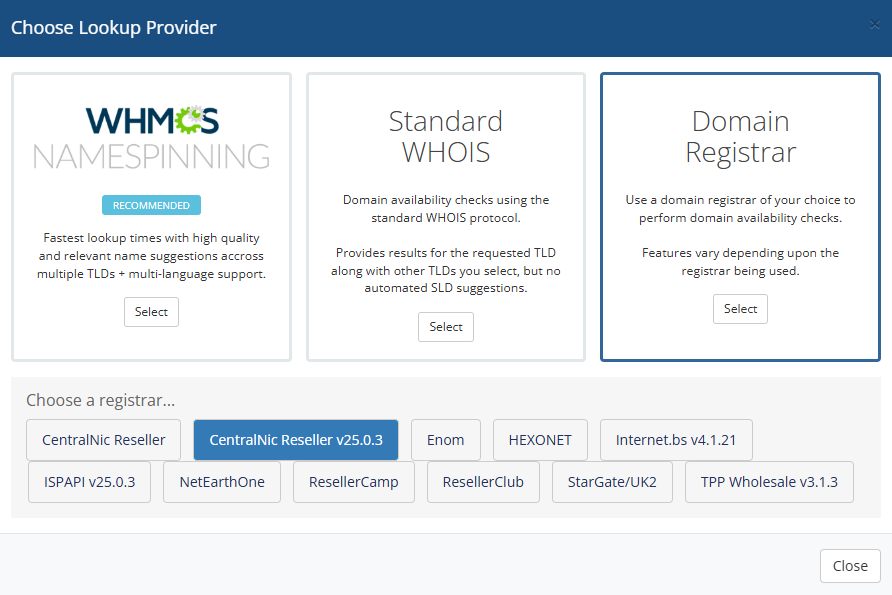This screenshot has height=595, width=892.
Task: Choose the ResellerClub registrar
Action: point(483,482)
